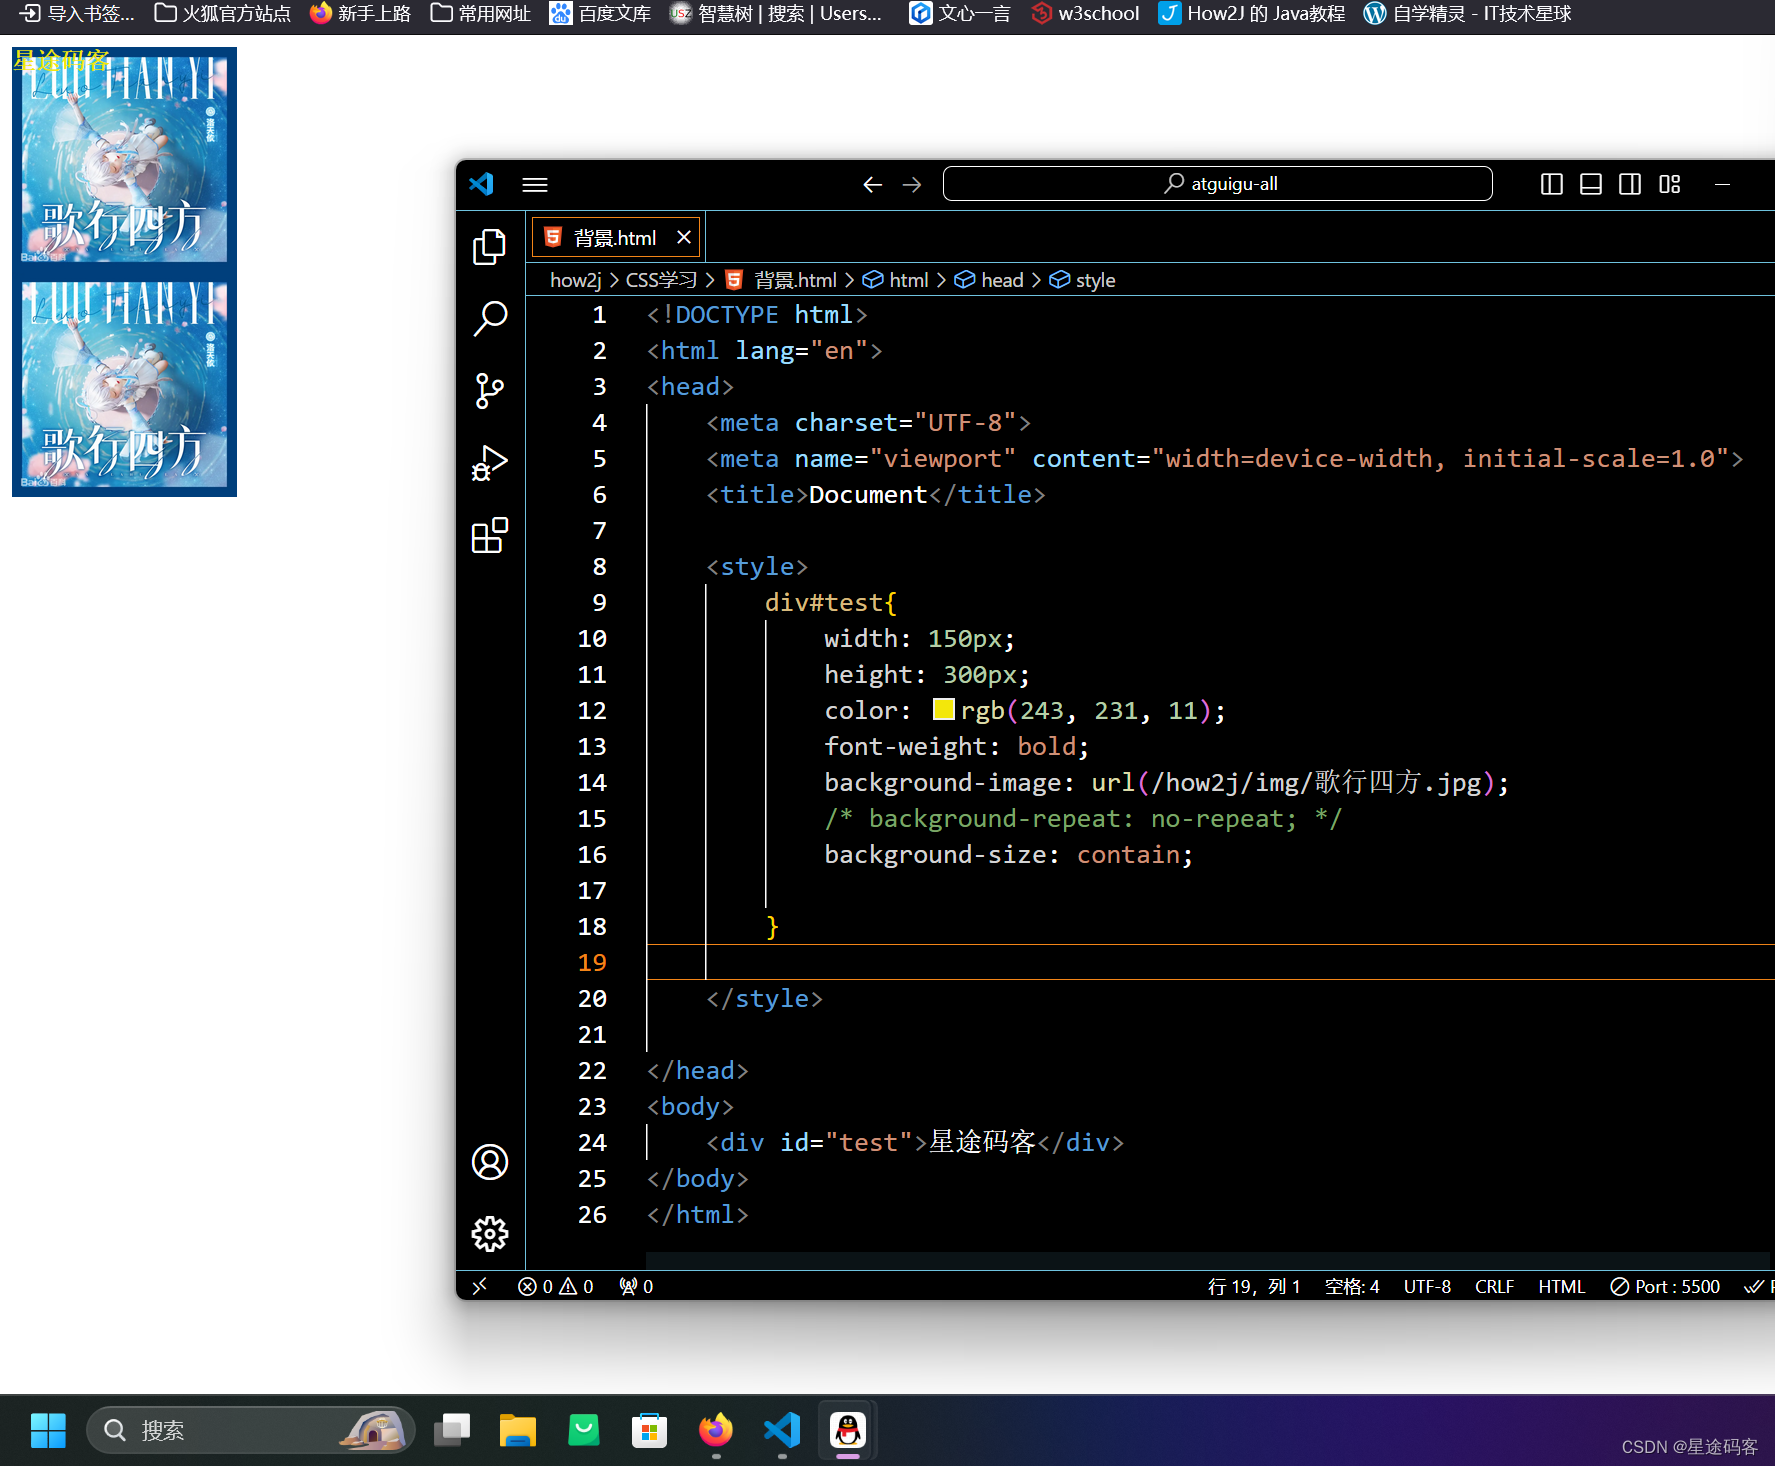The height and width of the screenshot is (1466, 1775).
Task: Open Run and Debug view
Action: point(490,463)
